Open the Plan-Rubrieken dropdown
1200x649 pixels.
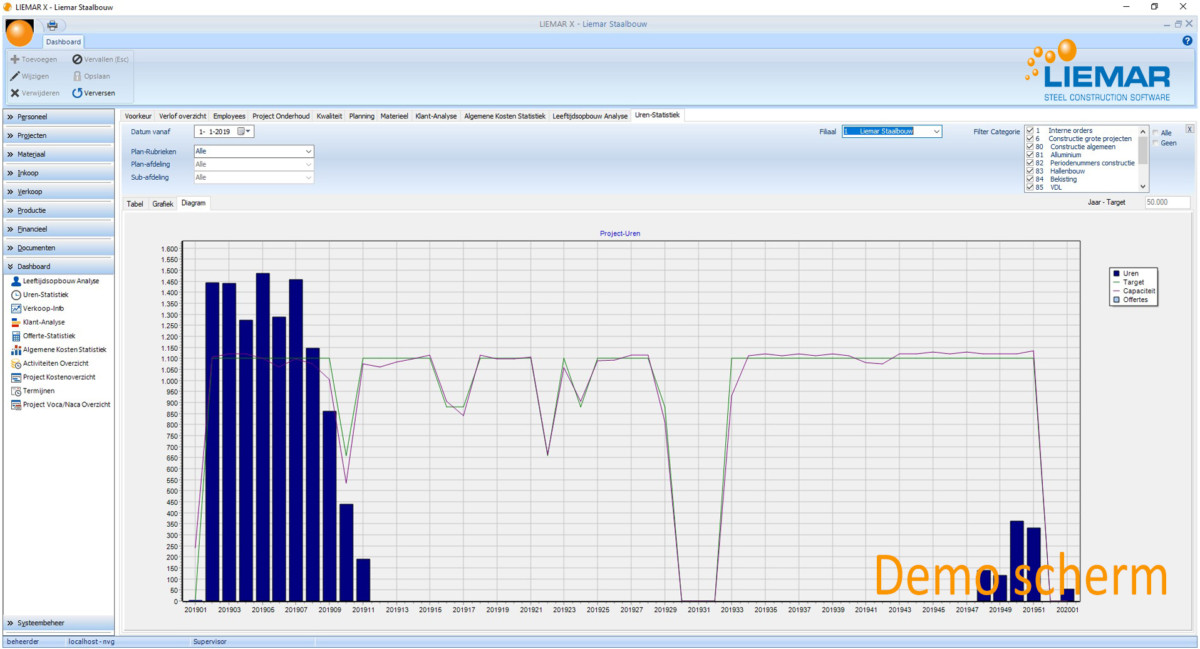309,151
